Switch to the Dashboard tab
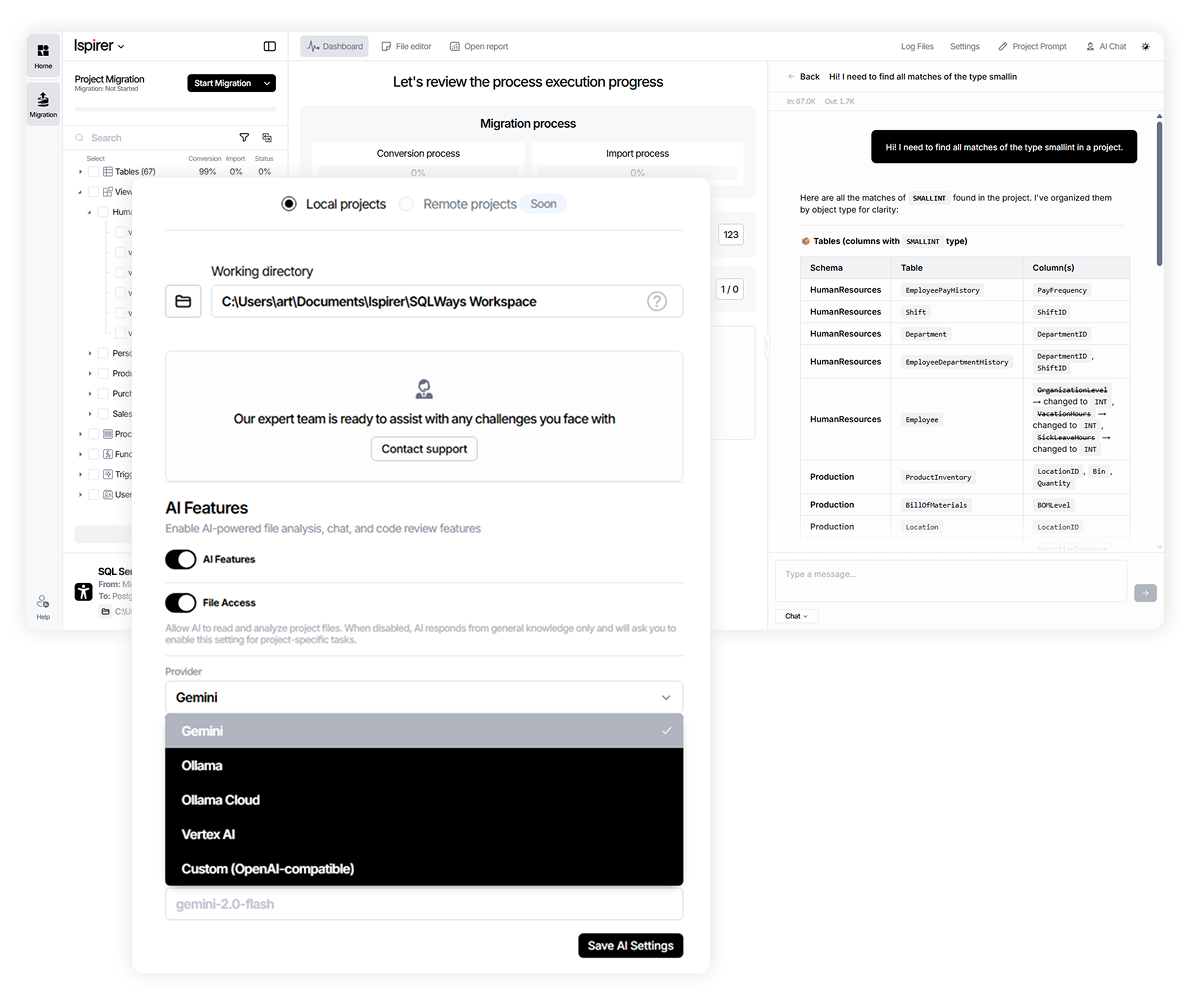 (x=334, y=46)
